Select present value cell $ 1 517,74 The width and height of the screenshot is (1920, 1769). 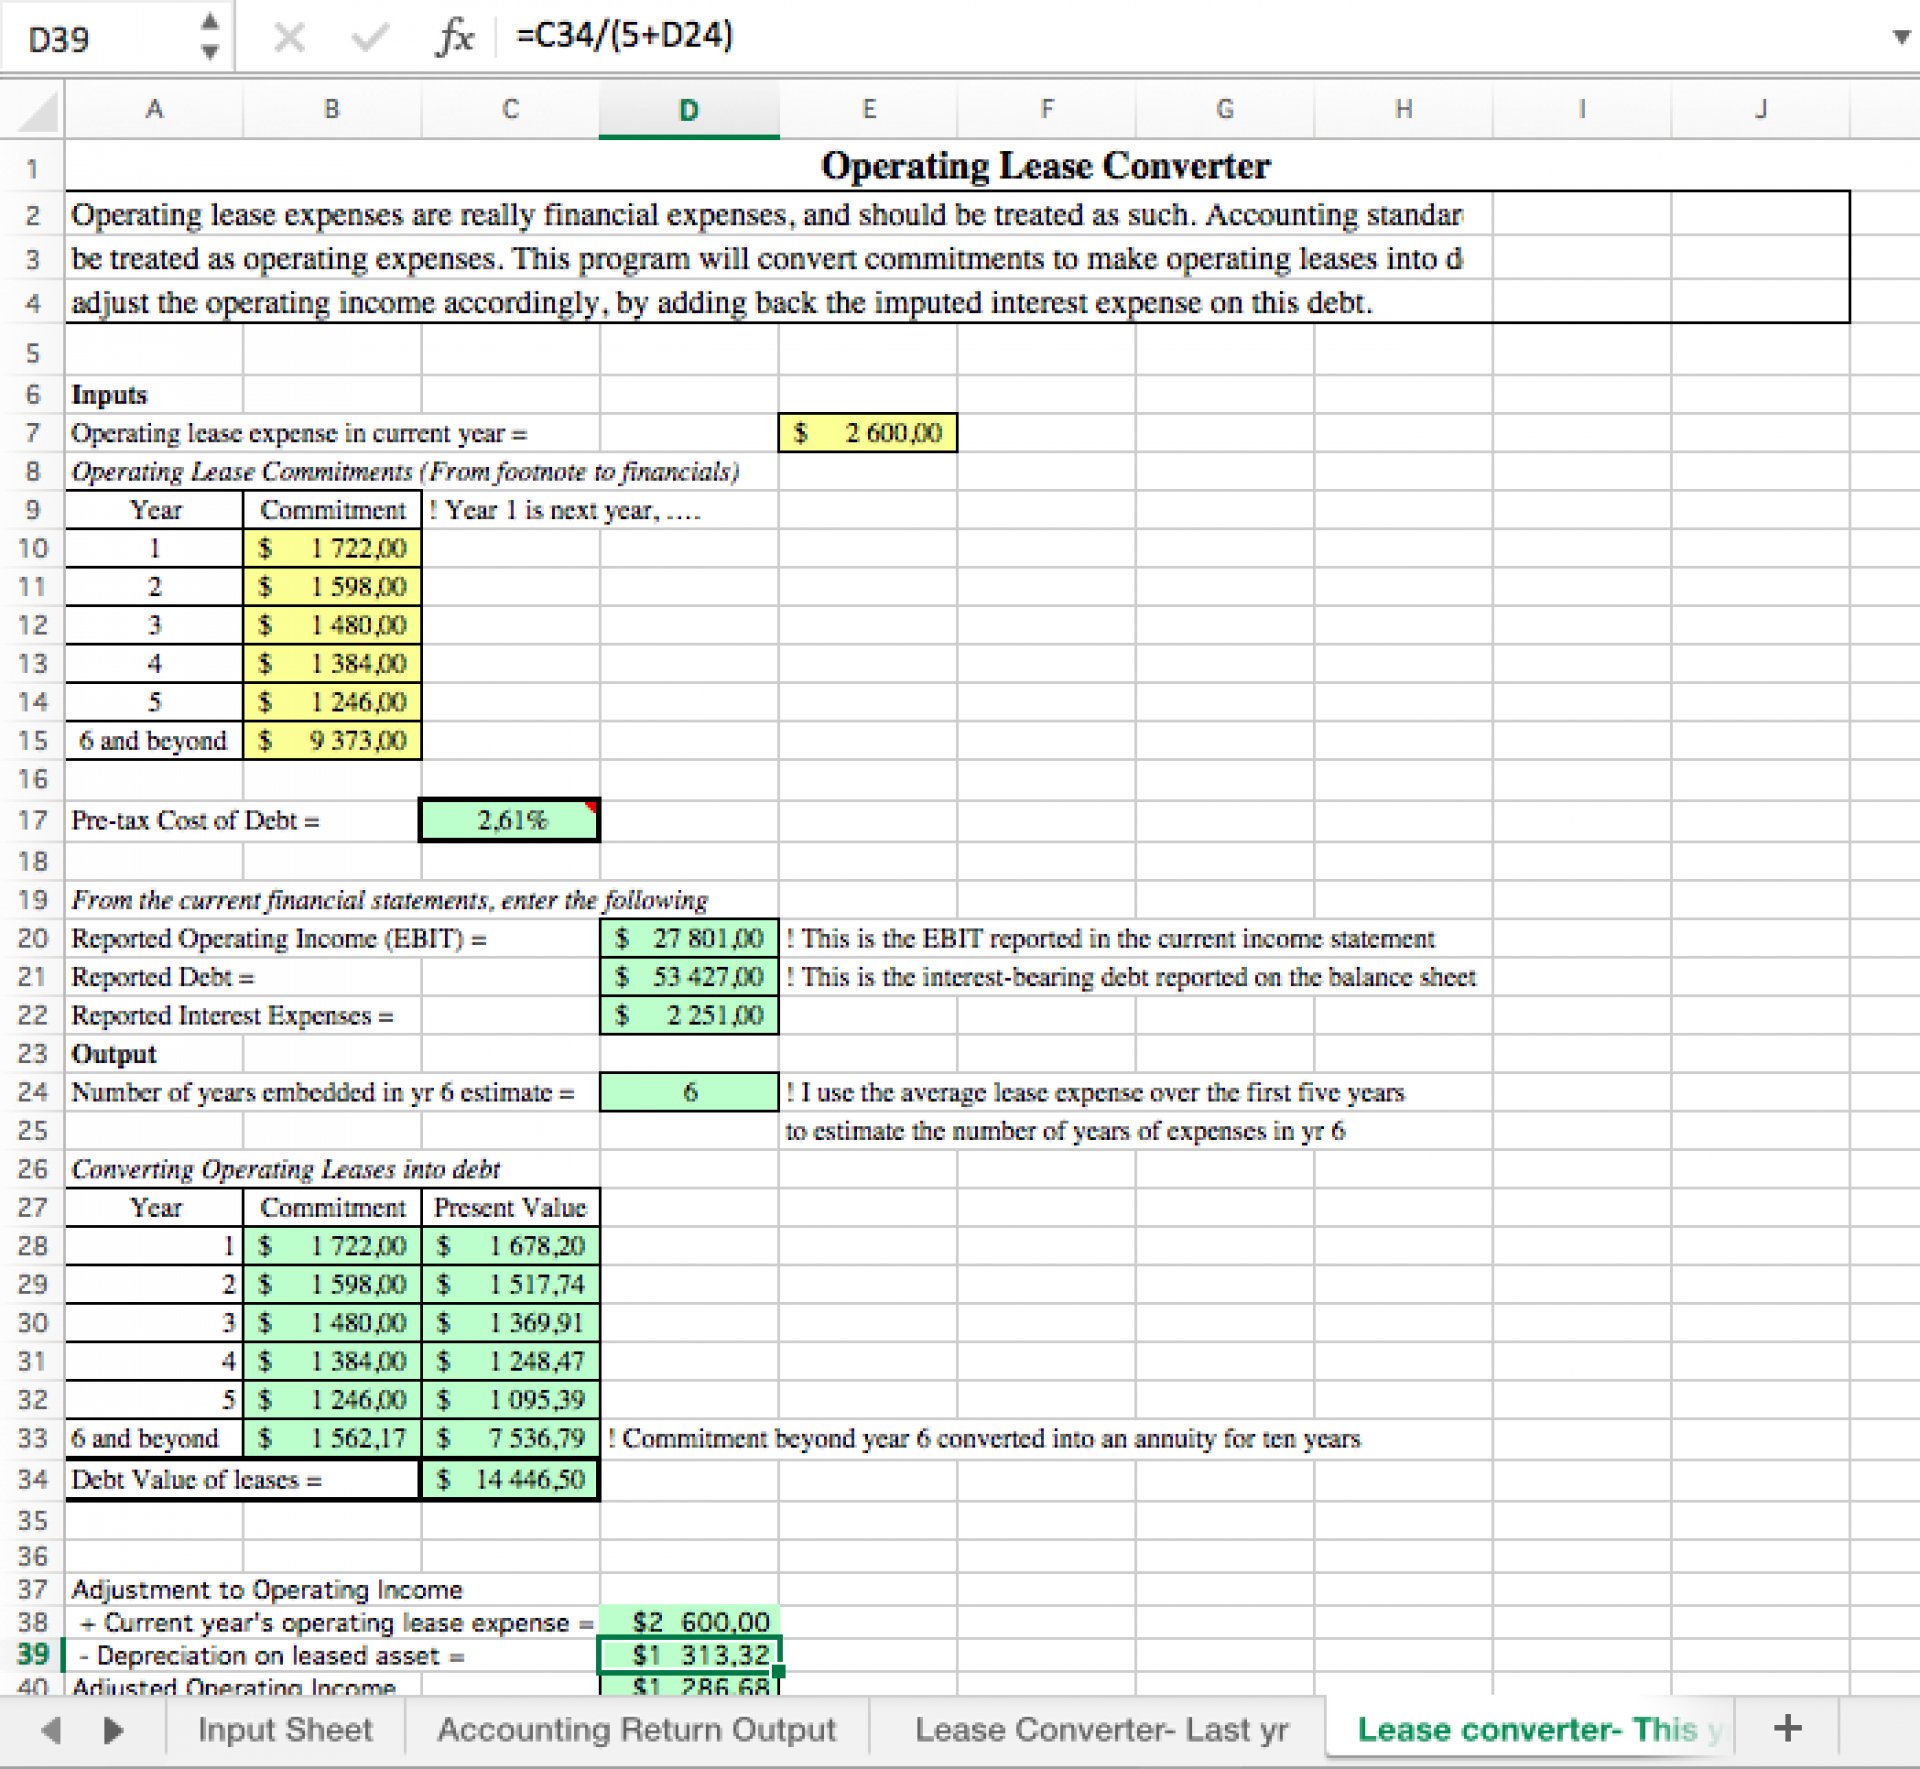pos(511,1284)
